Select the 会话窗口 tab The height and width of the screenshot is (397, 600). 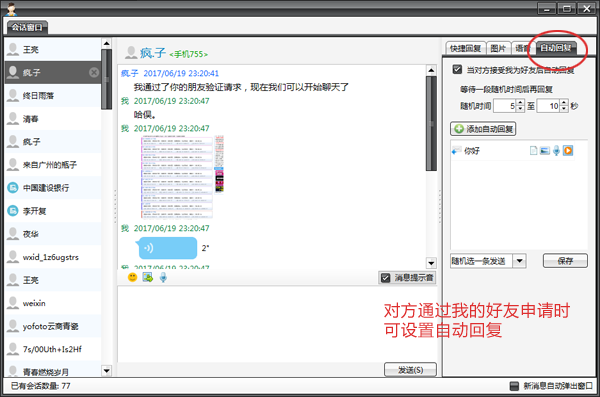[27, 27]
